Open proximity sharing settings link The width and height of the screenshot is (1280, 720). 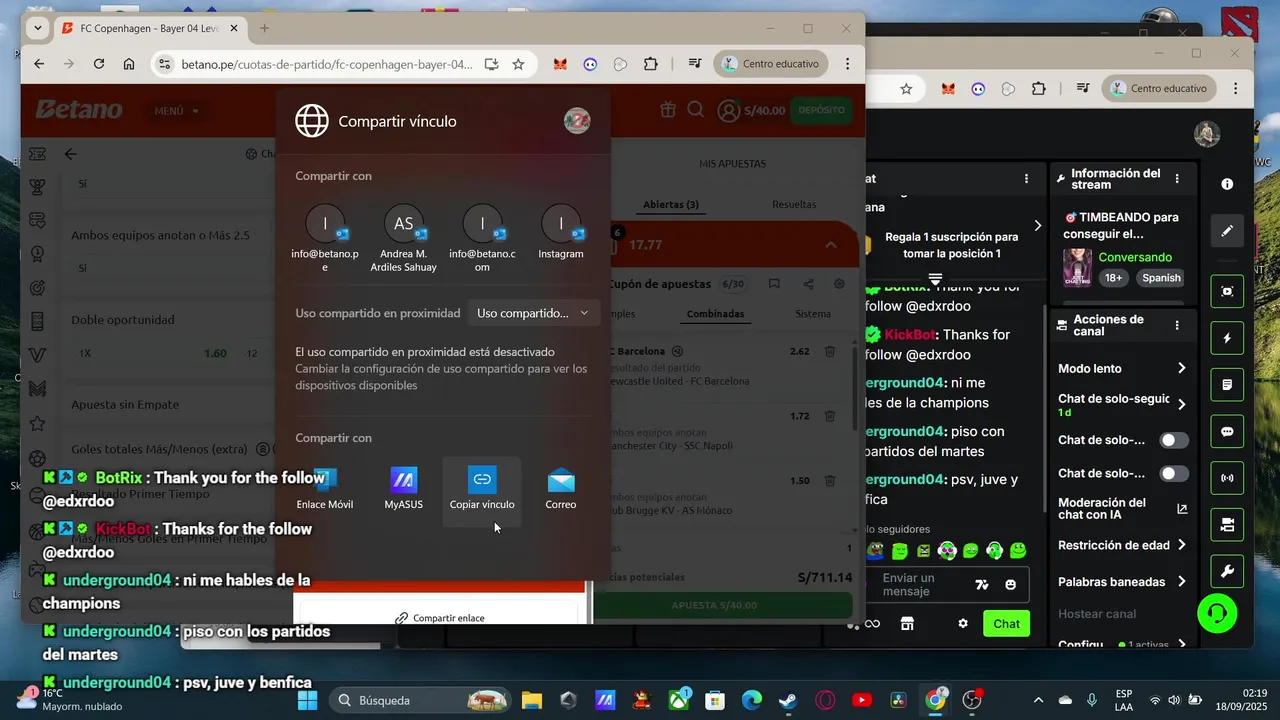[x=441, y=377]
